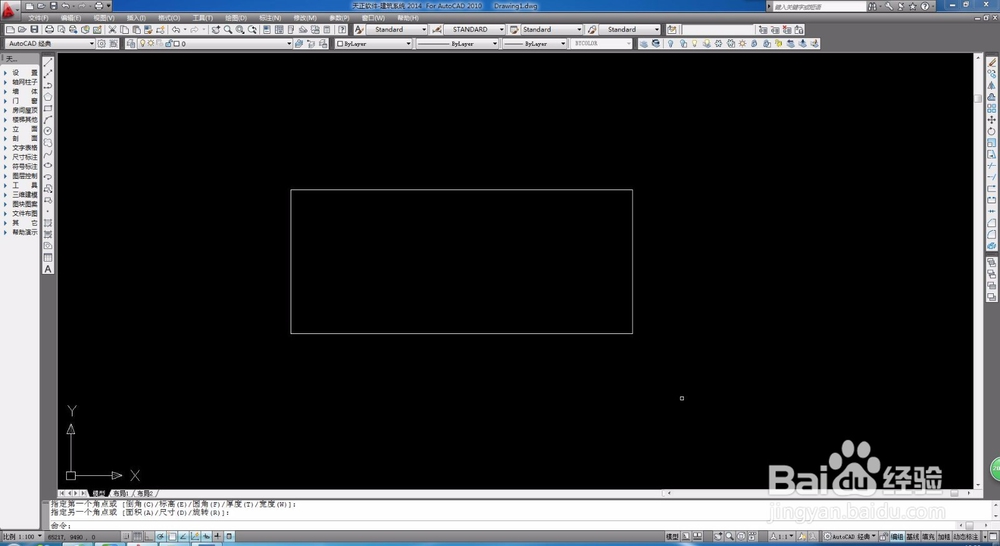Image resolution: width=1000 pixels, height=546 pixels.
Task: Click the Cut scissors icon
Action: point(112,29)
